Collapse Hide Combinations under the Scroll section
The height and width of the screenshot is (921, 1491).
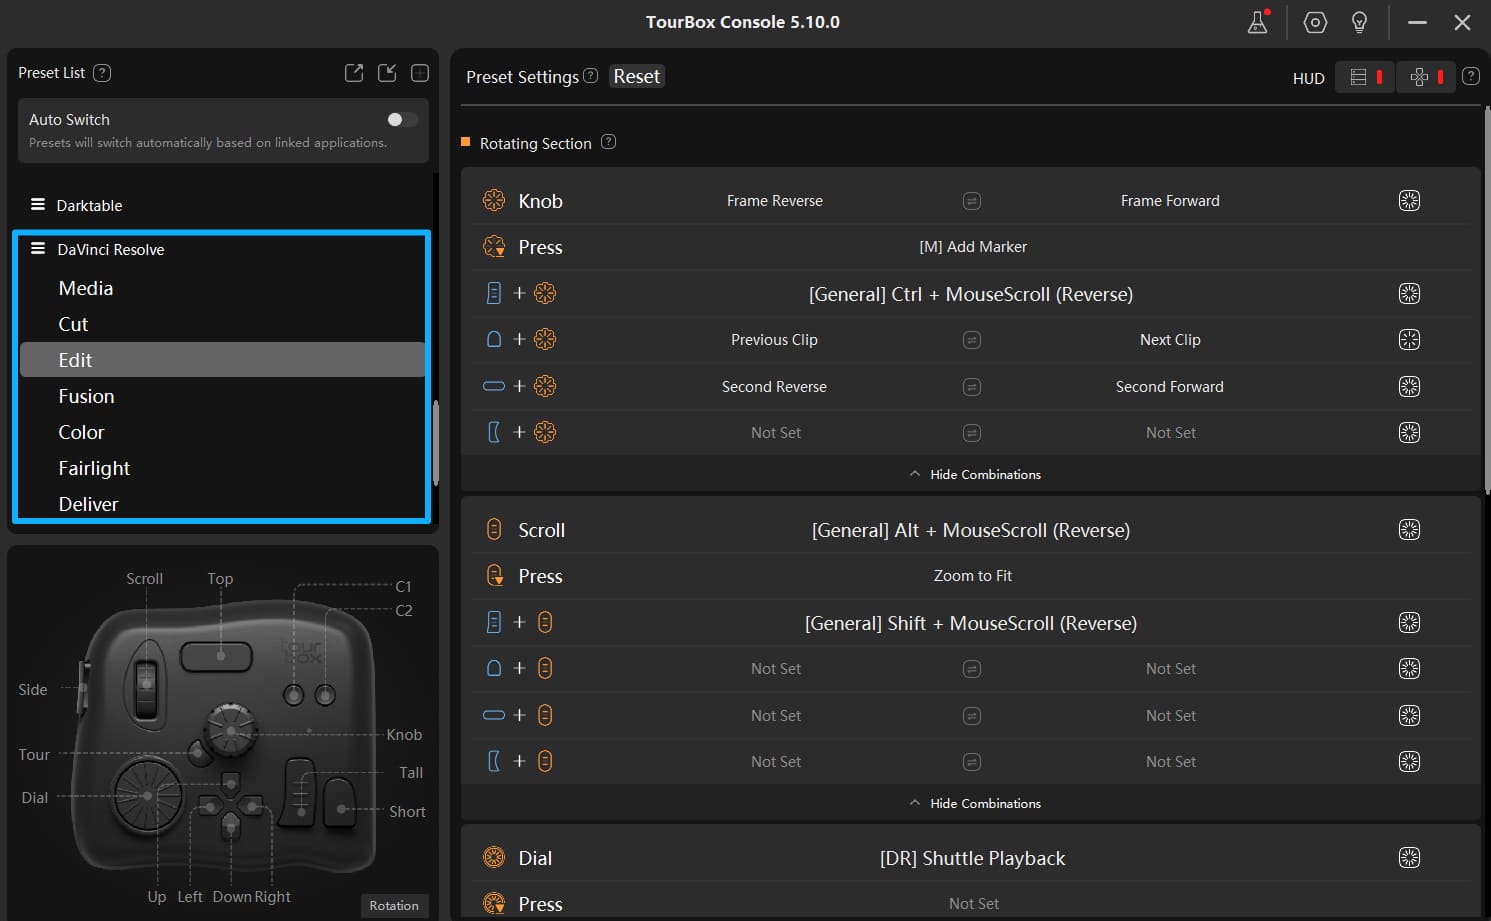pos(973,802)
